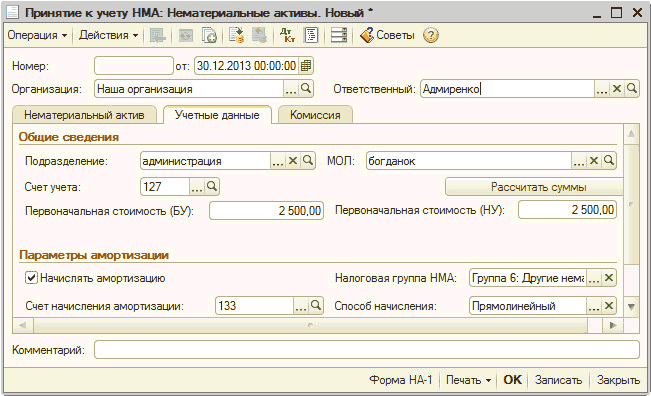Open account 133 via magnifier icon
The image size is (651, 396).
pyautogui.click(x=316, y=306)
